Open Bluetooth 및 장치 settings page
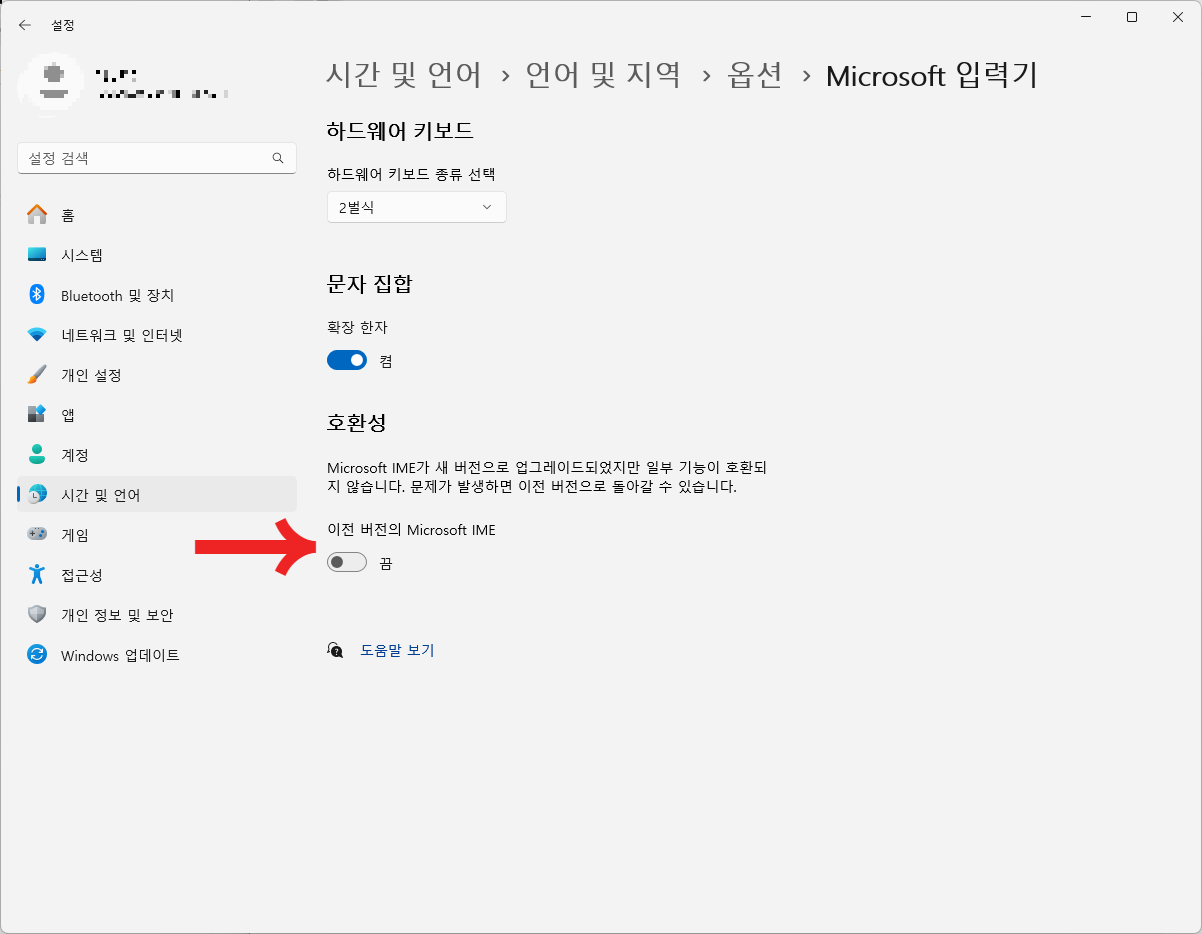The width and height of the screenshot is (1202, 934). point(157,295)
